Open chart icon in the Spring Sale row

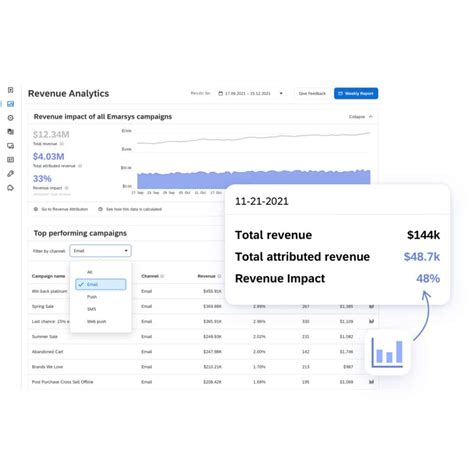[x=371, y=306]
